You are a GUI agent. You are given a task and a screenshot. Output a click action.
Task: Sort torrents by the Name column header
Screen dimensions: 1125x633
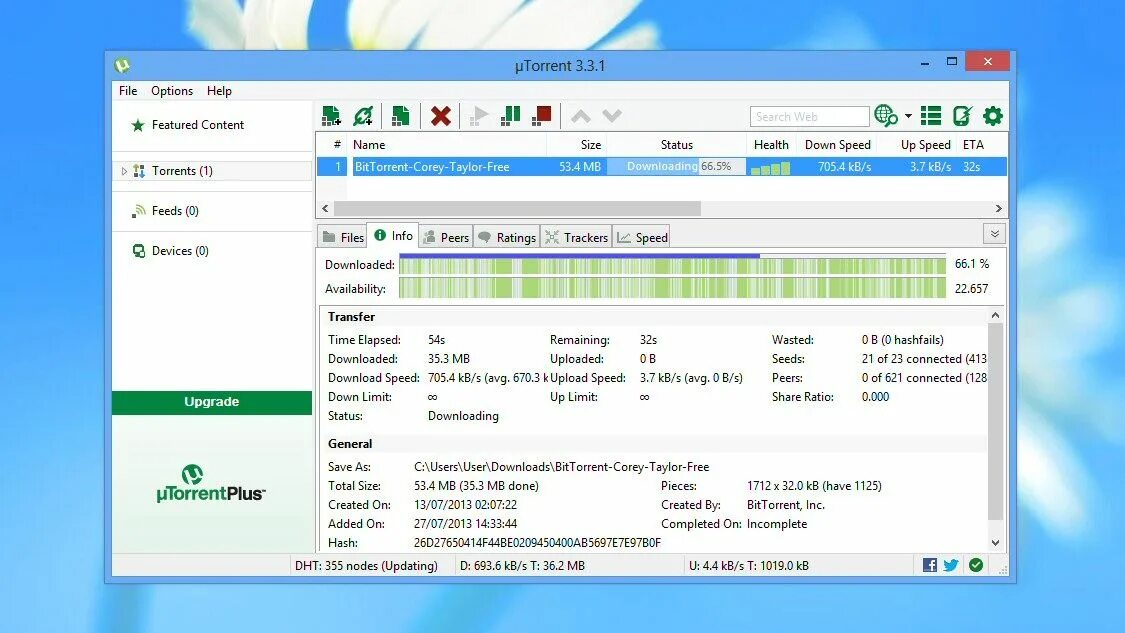(x=448, y=144)
